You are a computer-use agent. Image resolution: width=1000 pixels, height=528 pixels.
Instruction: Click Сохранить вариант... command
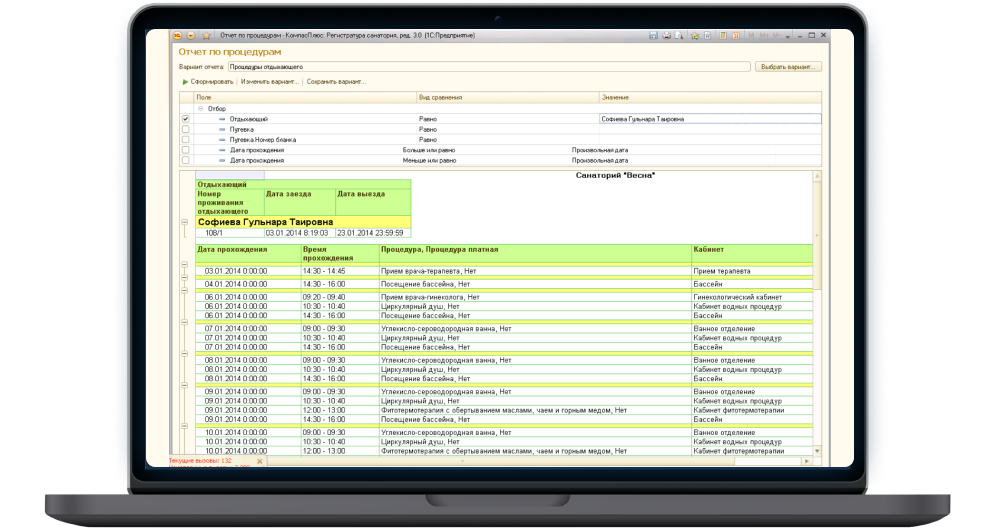336,81
